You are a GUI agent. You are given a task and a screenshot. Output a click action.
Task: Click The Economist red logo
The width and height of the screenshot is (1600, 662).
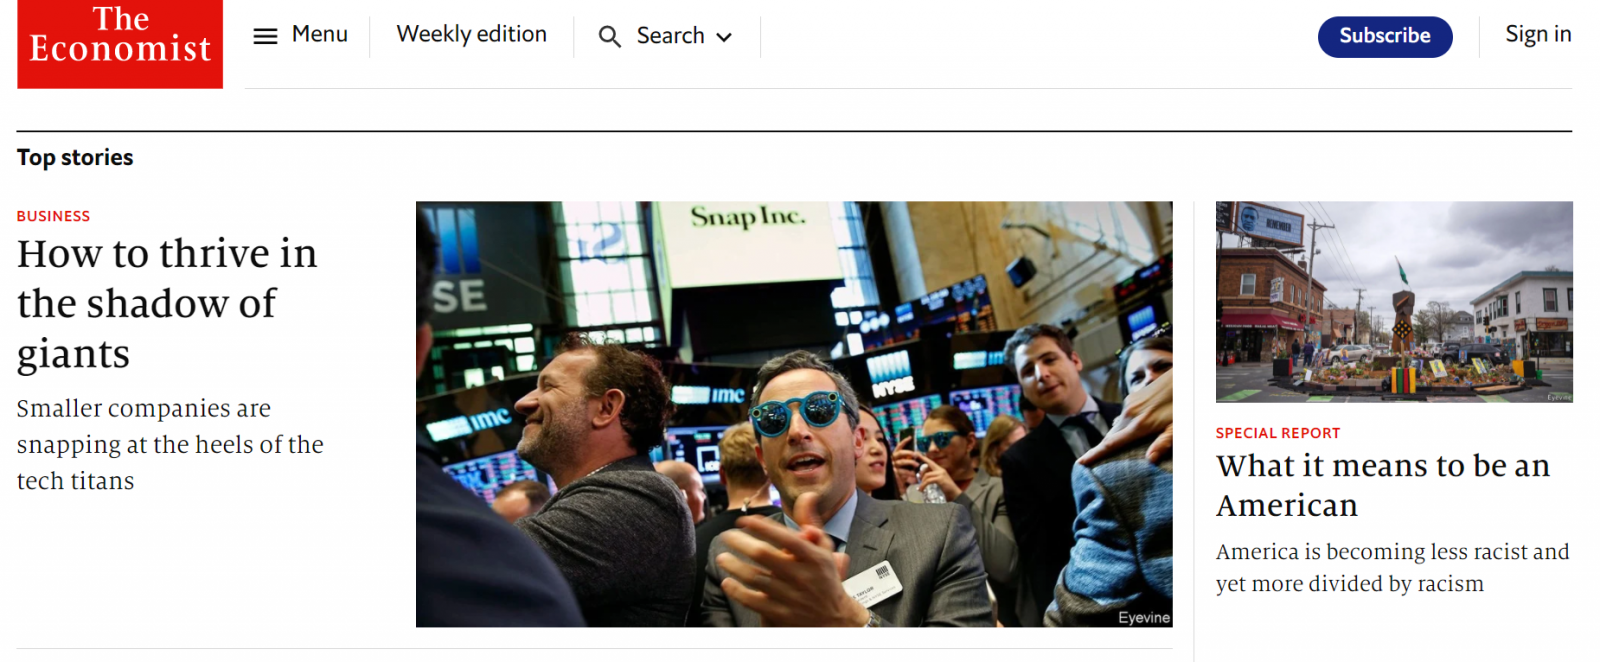click(x=120, y=44)
